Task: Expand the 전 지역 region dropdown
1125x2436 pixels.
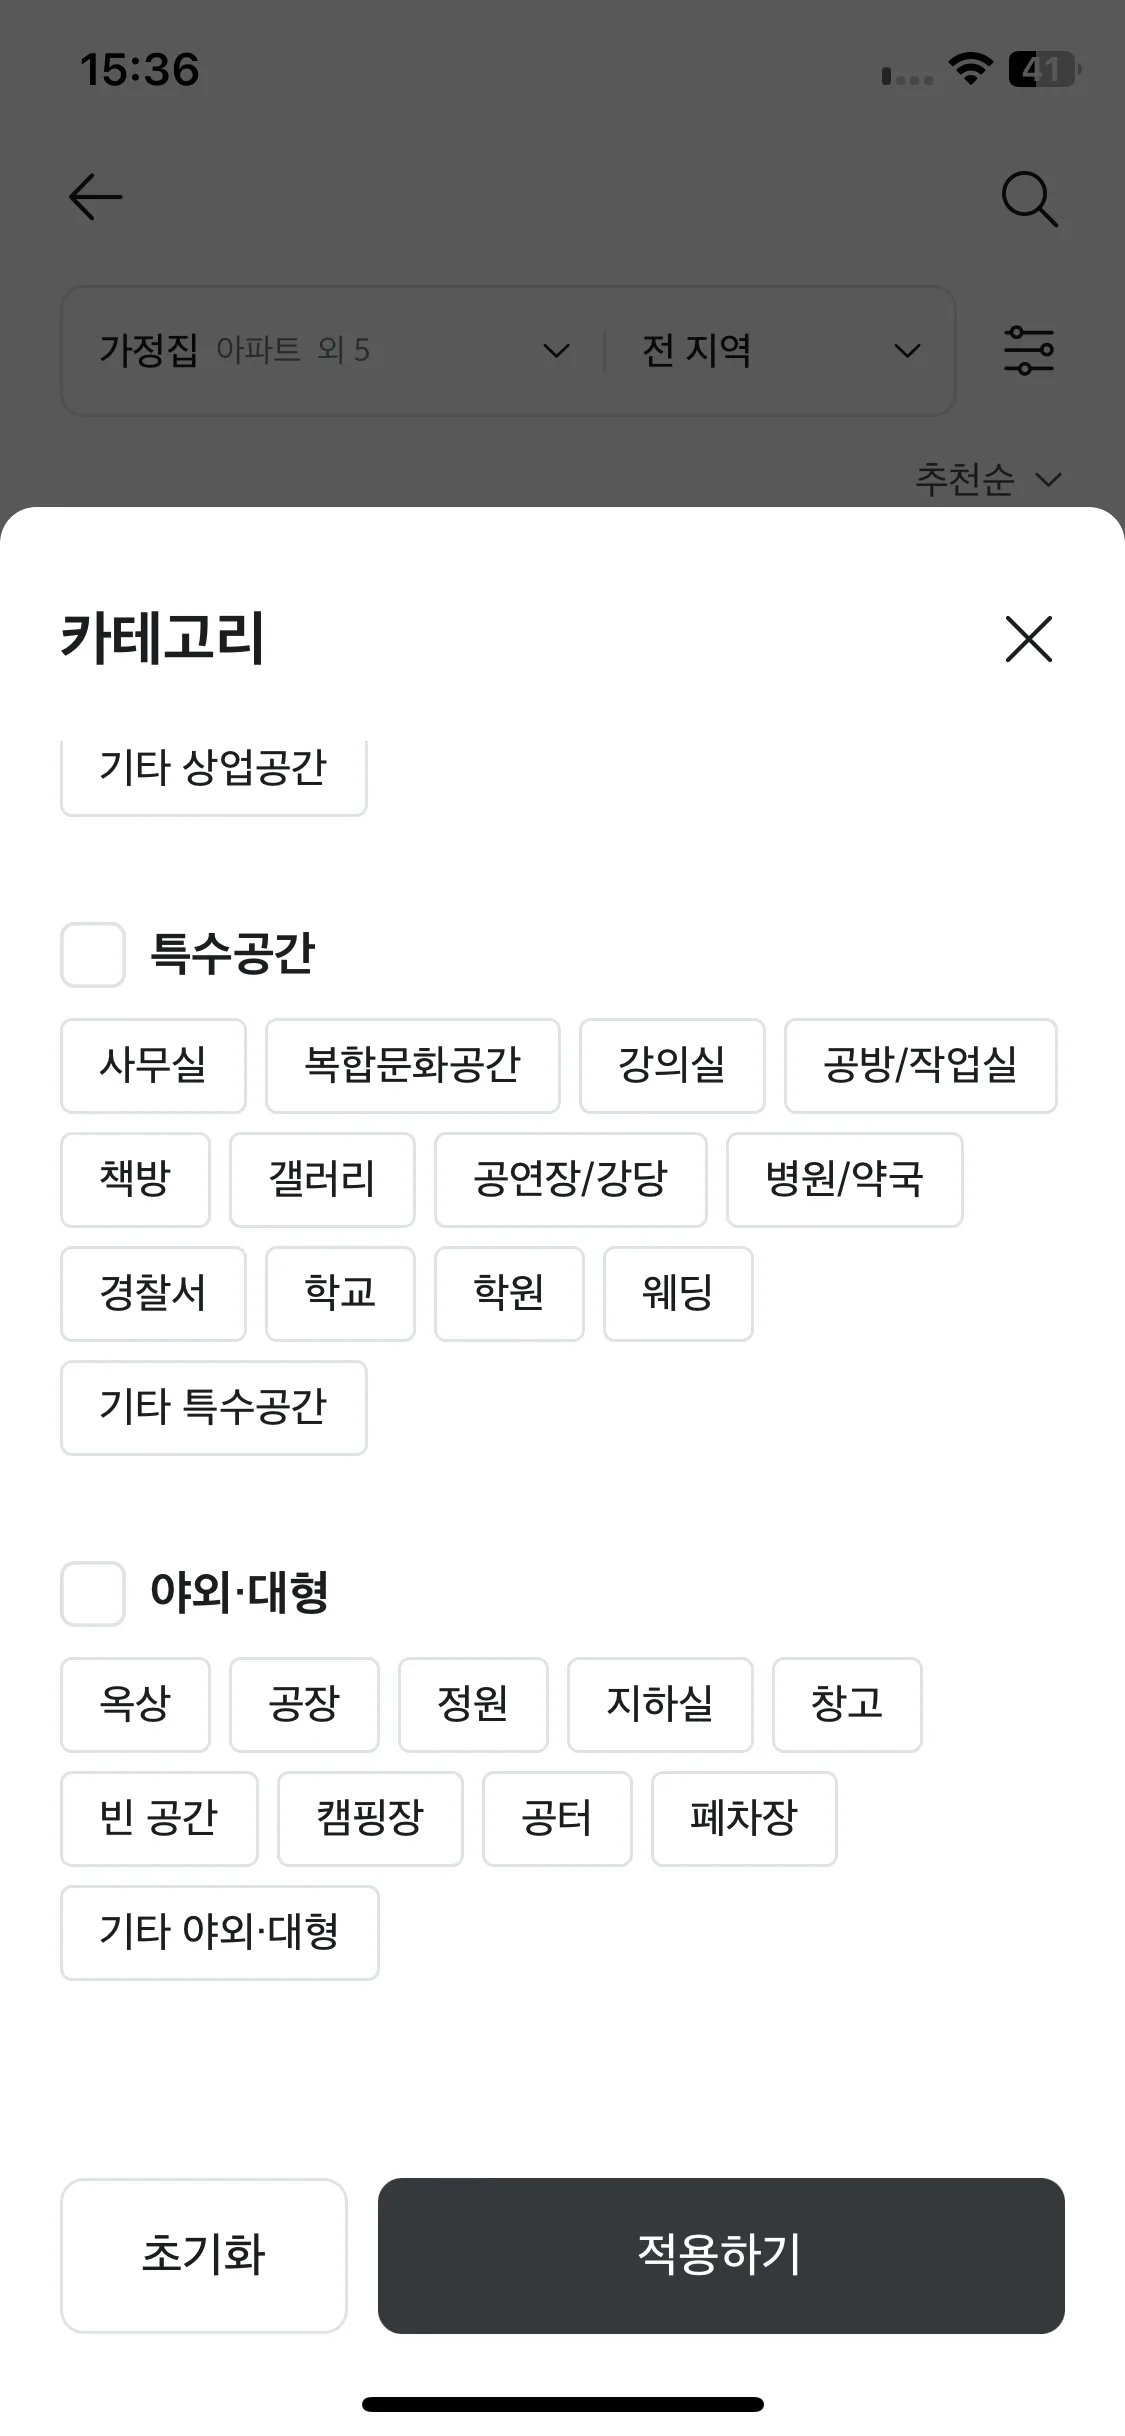Action: 780,350
